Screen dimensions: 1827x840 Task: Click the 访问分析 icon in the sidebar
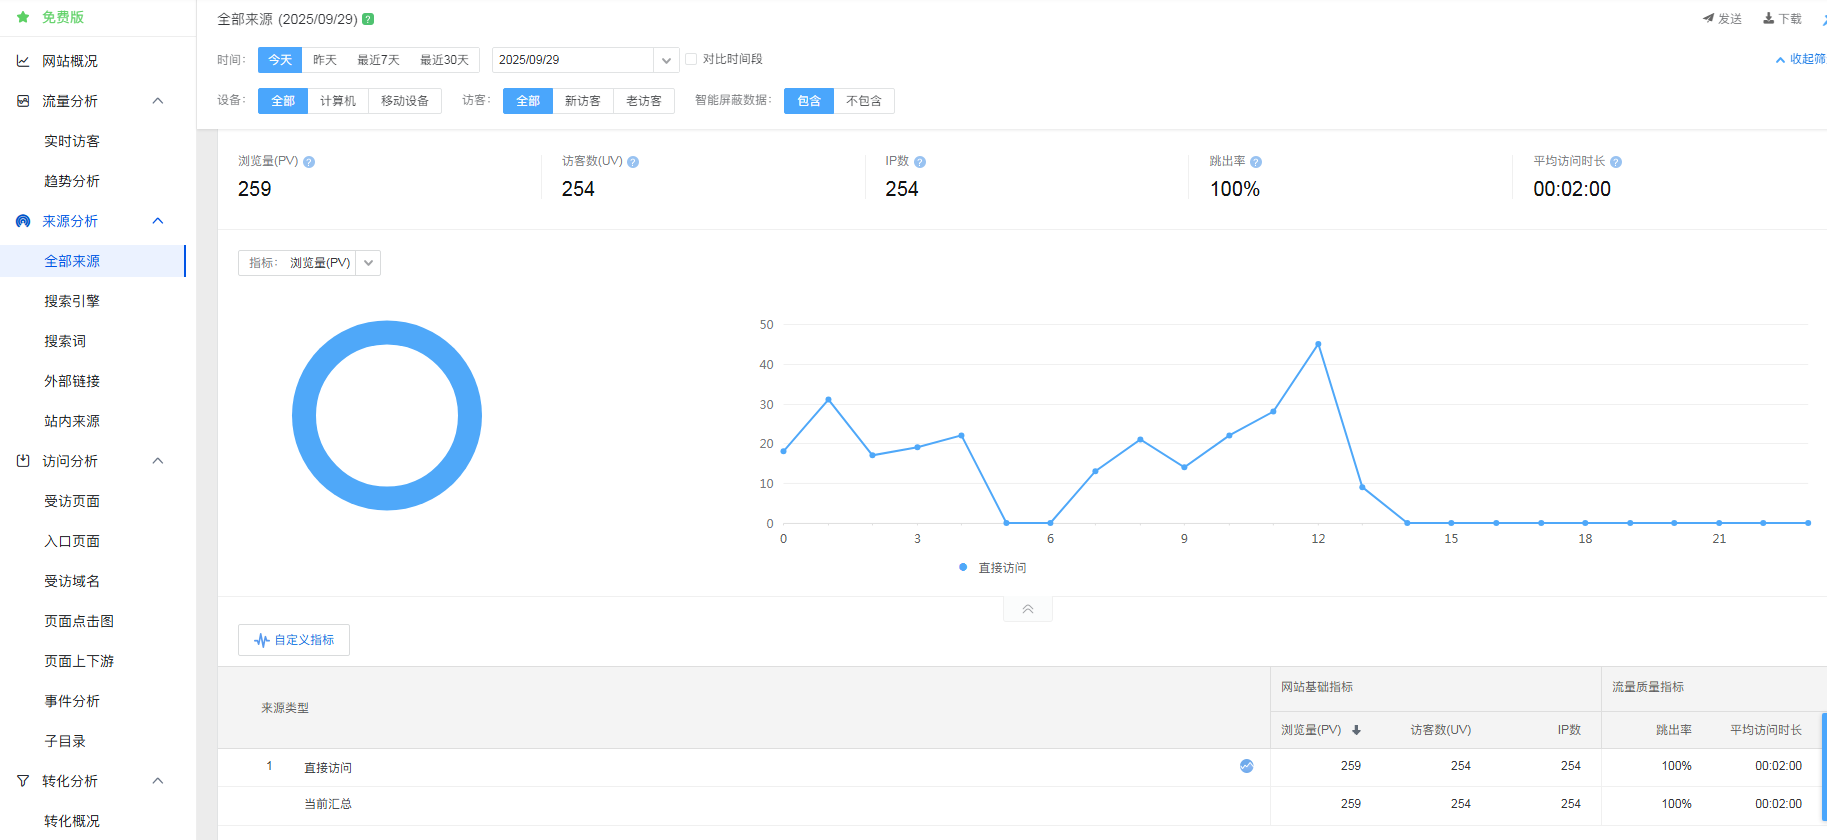tap(23, 461)
